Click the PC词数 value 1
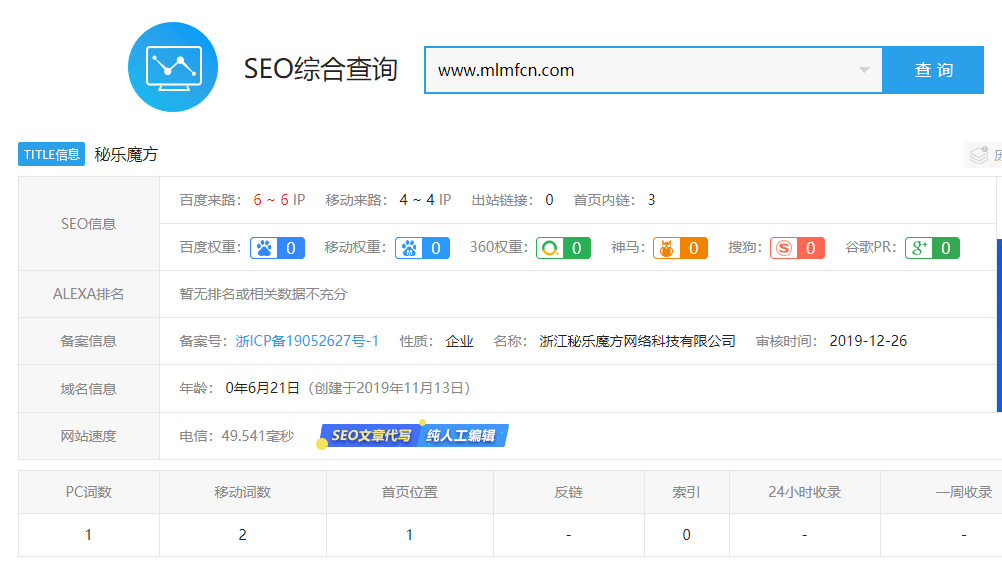1002x565 pixels. point(88,535)
